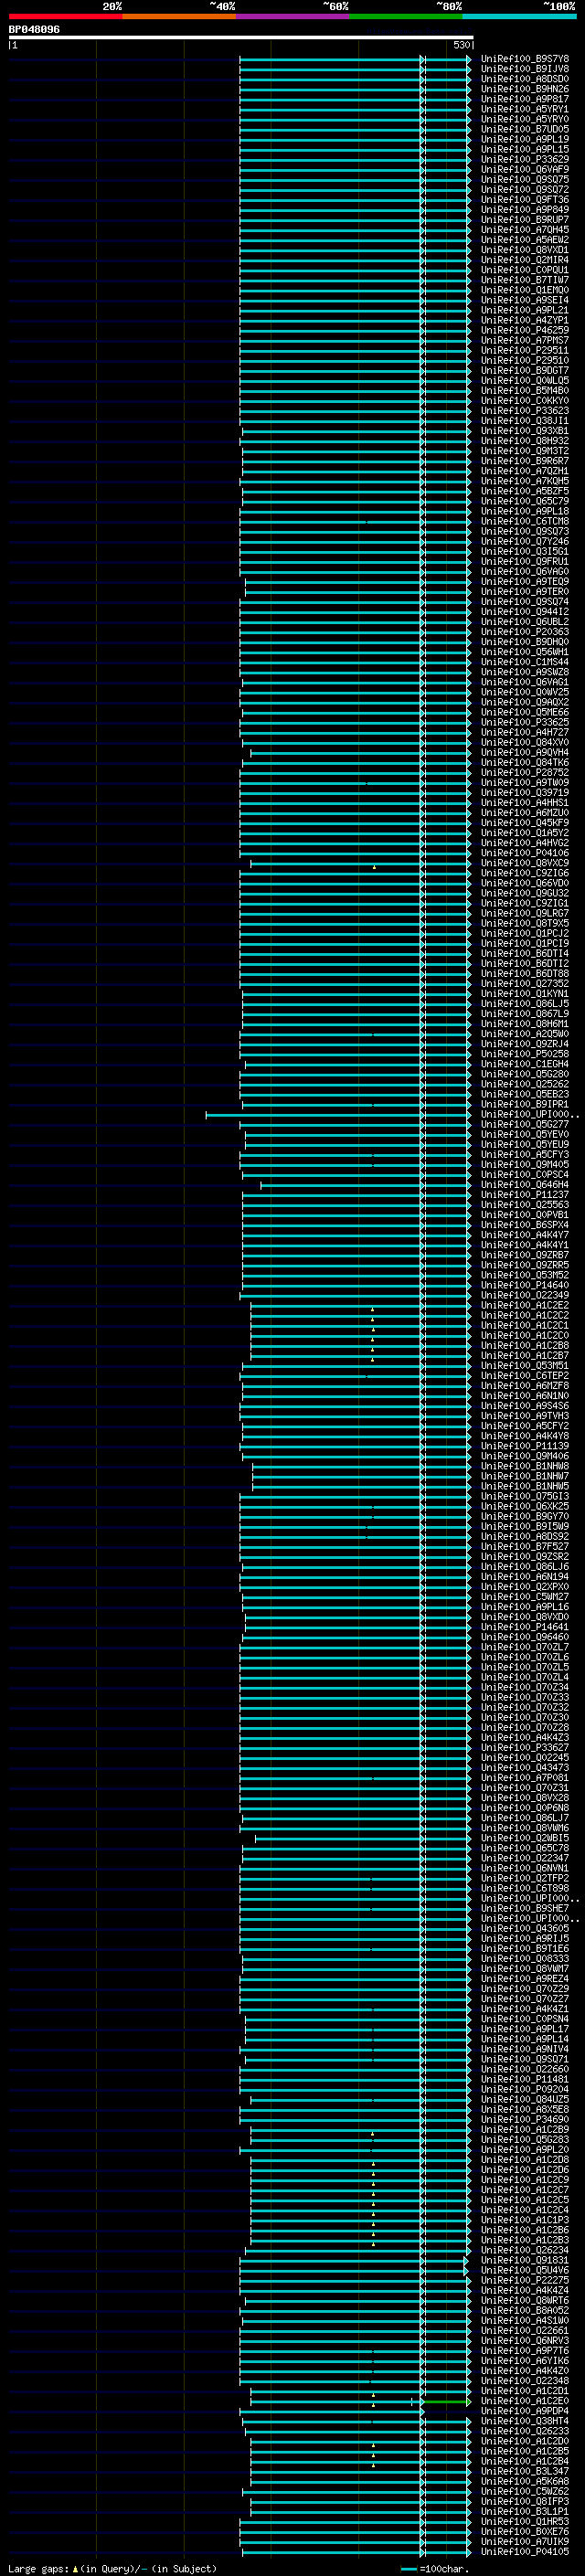The image size is (585, 2576).
Task: Click the UniRef100_A9TVH3 label
Action: (x=525, y=1416)
